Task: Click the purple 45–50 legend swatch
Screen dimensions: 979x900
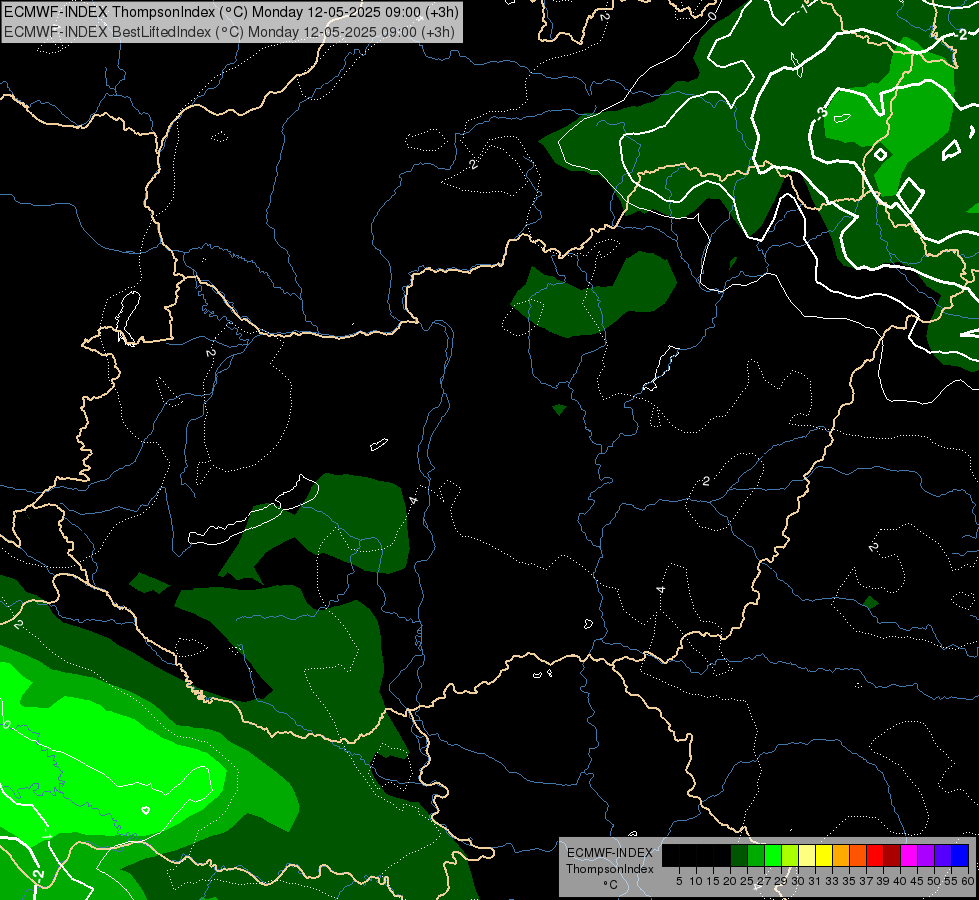Action: 927,855
